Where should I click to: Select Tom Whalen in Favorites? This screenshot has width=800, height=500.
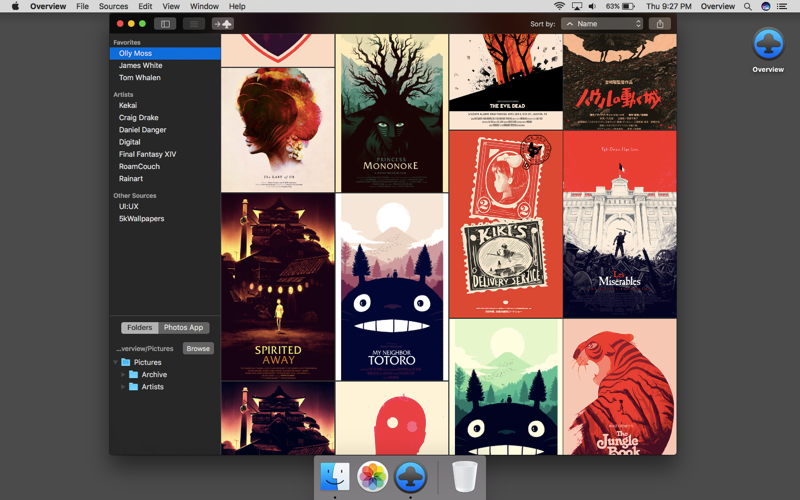point(165,78)
